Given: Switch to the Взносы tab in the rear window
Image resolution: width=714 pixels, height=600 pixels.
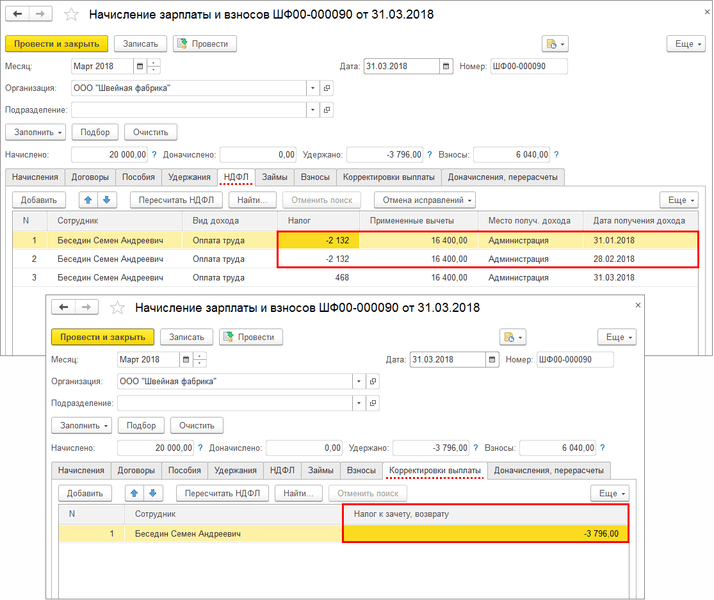Looking at the screenshot, I should click(x=314, y=177).
